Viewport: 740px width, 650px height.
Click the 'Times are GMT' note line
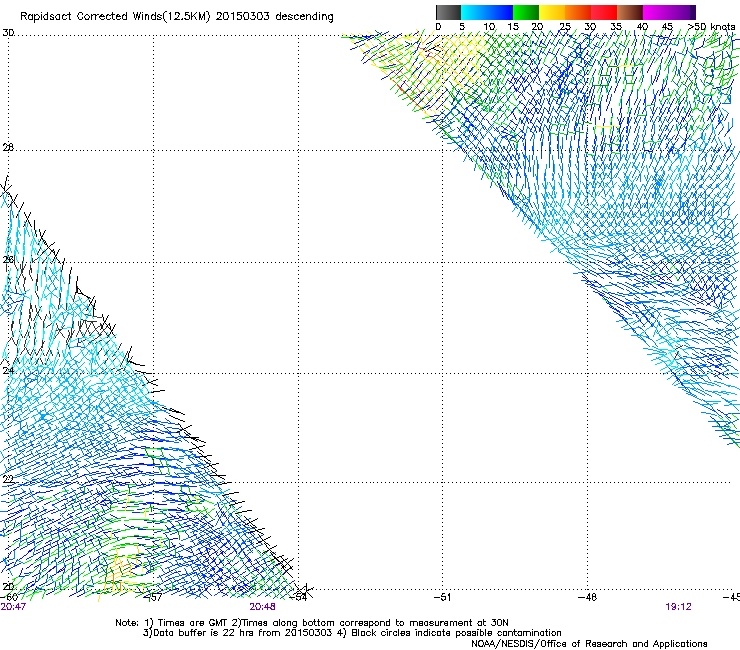312,623
